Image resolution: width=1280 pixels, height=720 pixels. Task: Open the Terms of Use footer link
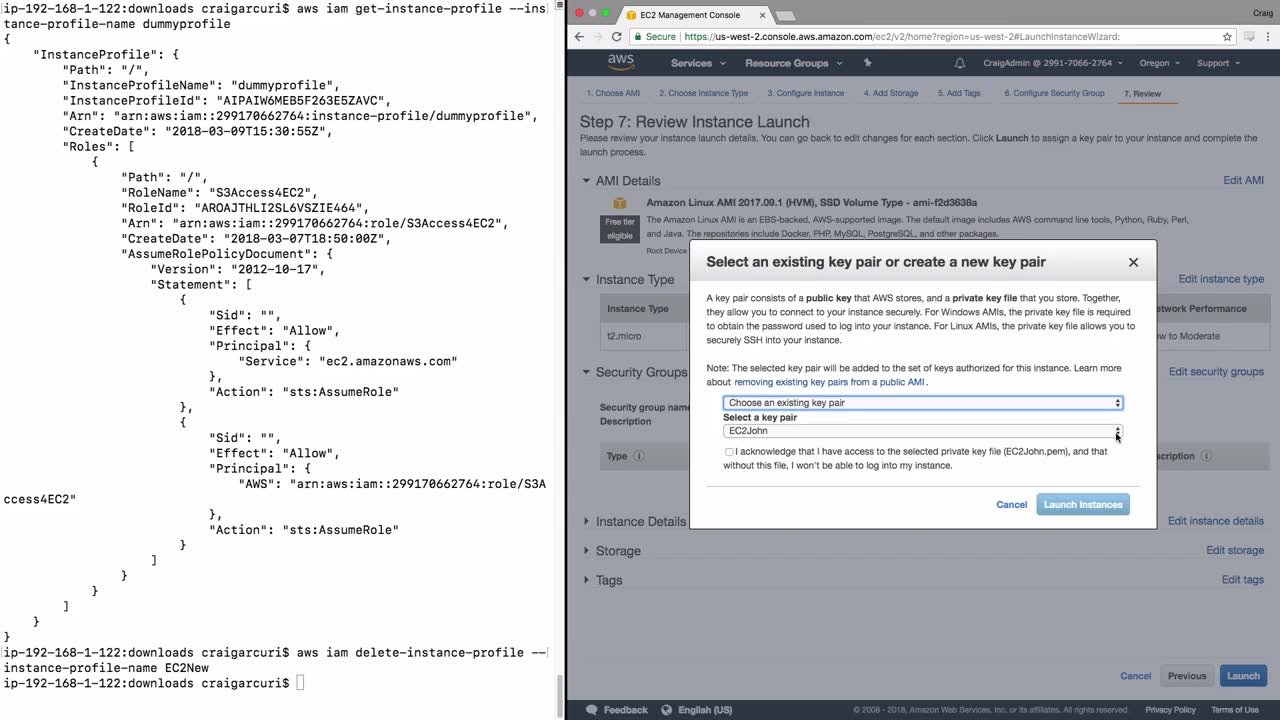point(1235,710)
